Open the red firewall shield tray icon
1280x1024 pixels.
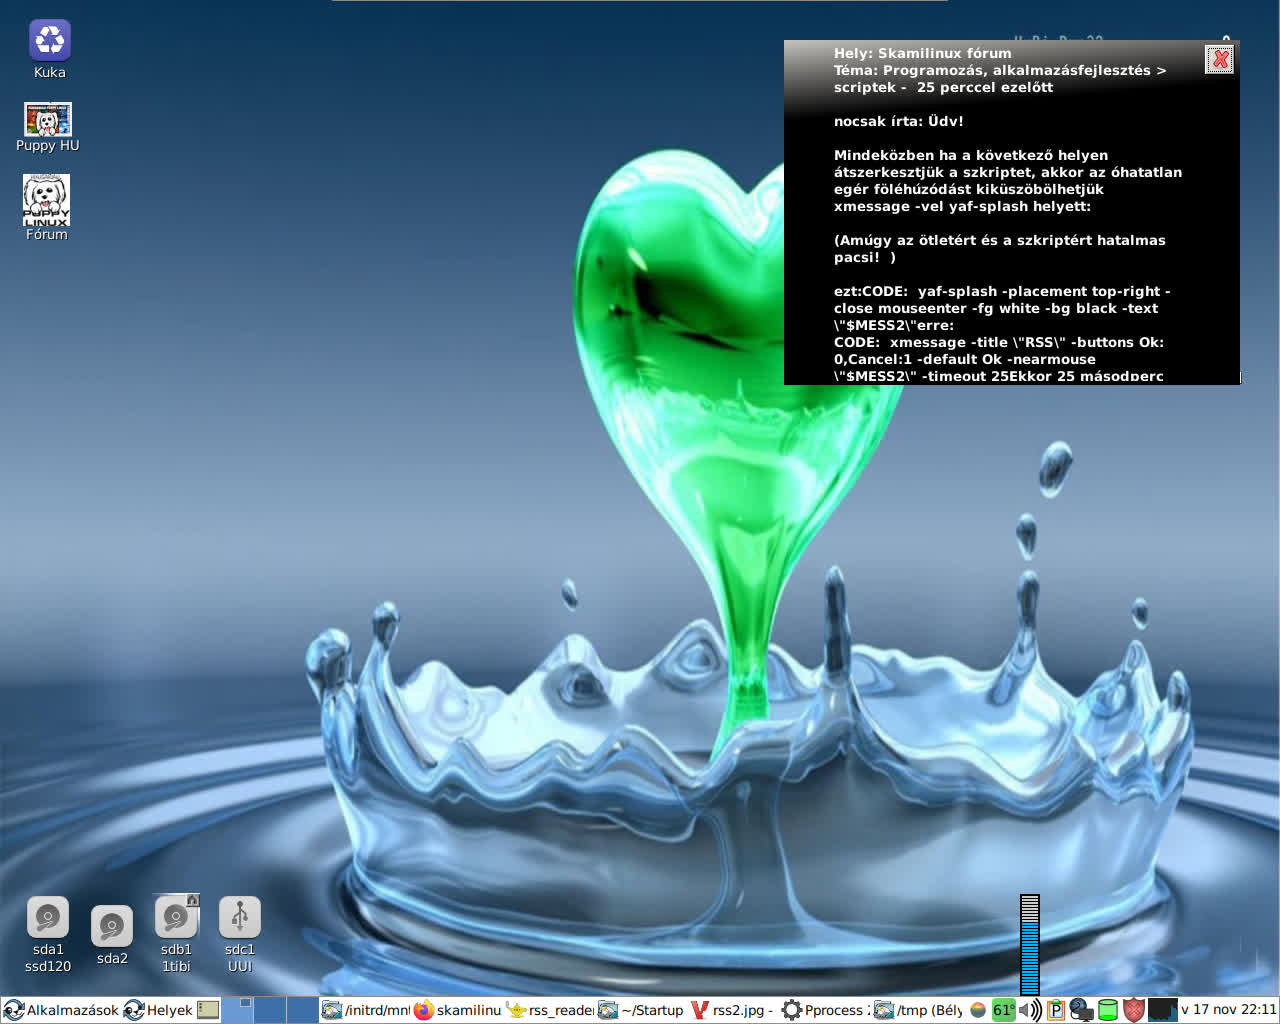[1133, 1010]
